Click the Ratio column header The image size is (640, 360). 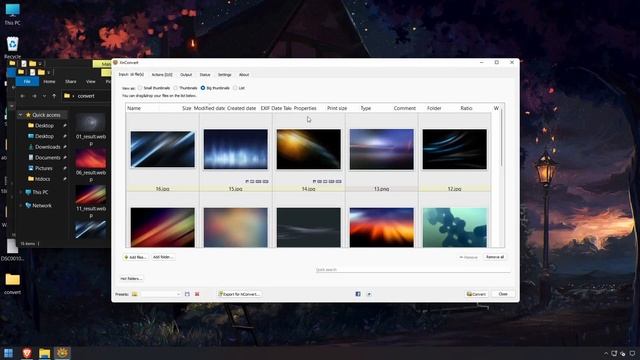tap(466, 108)
